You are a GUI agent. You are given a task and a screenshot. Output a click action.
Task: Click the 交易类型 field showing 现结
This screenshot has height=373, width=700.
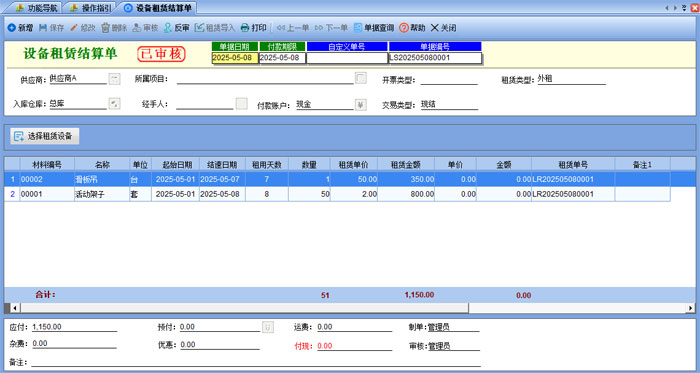[449, 104]
